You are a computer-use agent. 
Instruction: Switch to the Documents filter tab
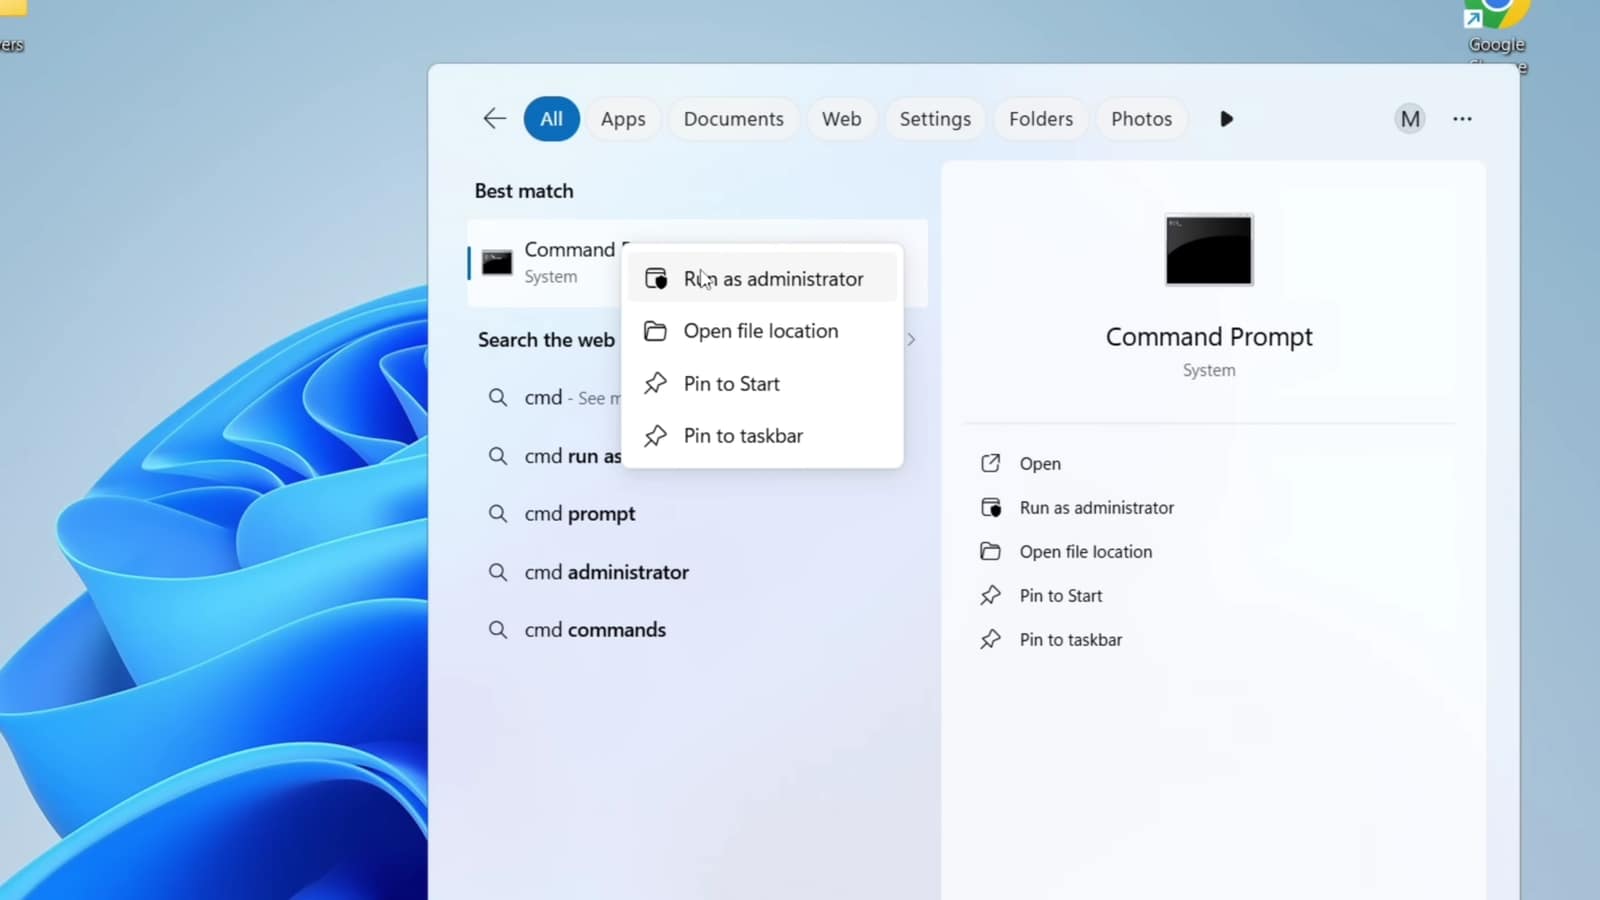click(733, 119)
